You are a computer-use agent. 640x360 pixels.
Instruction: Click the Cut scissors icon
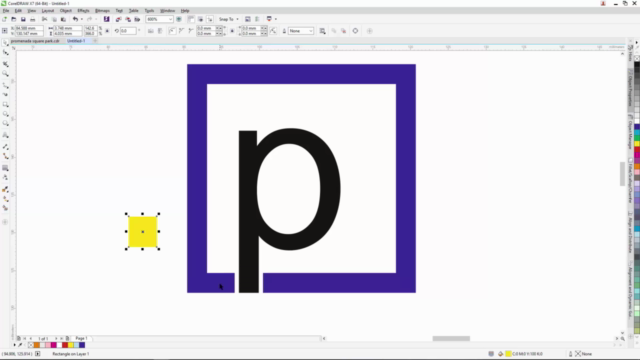44,19
